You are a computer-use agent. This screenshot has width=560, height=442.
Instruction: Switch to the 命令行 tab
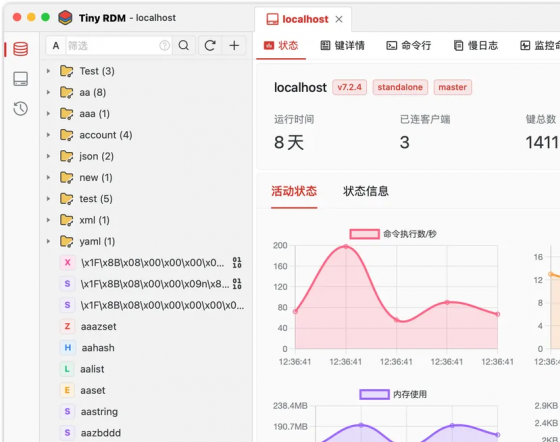(409, 45)
